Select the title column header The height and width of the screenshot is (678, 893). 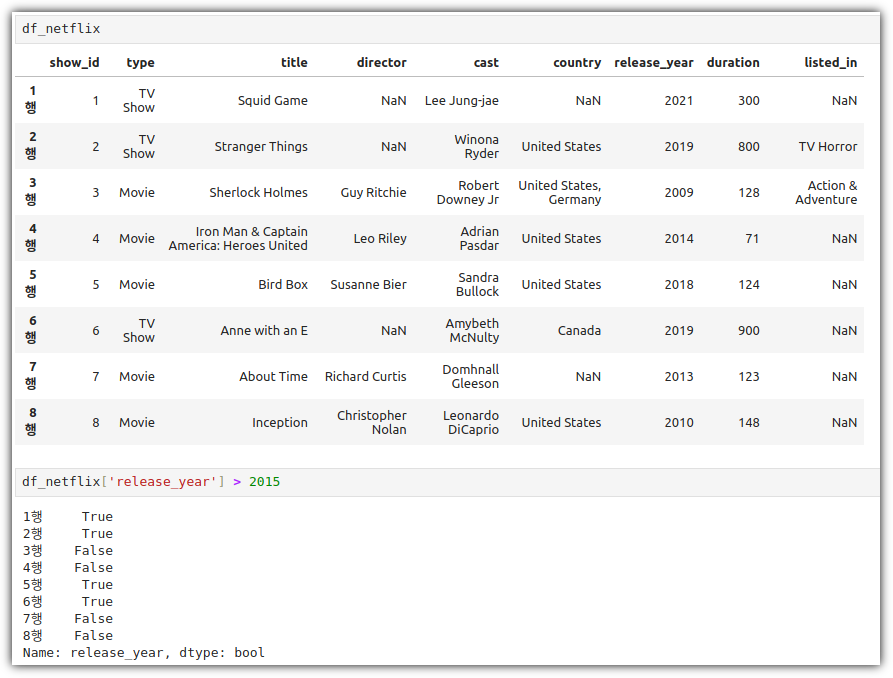click(x=294, y=63)
